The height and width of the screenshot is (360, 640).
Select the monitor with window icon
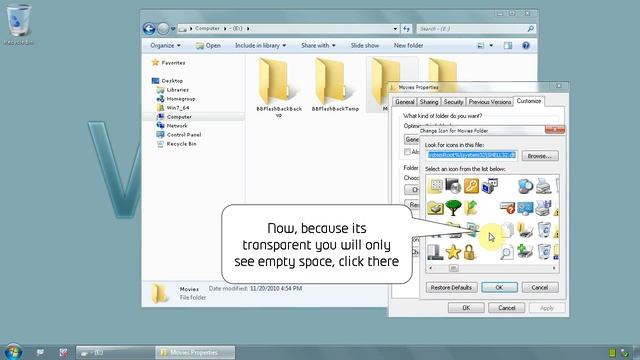pos(489,186)
